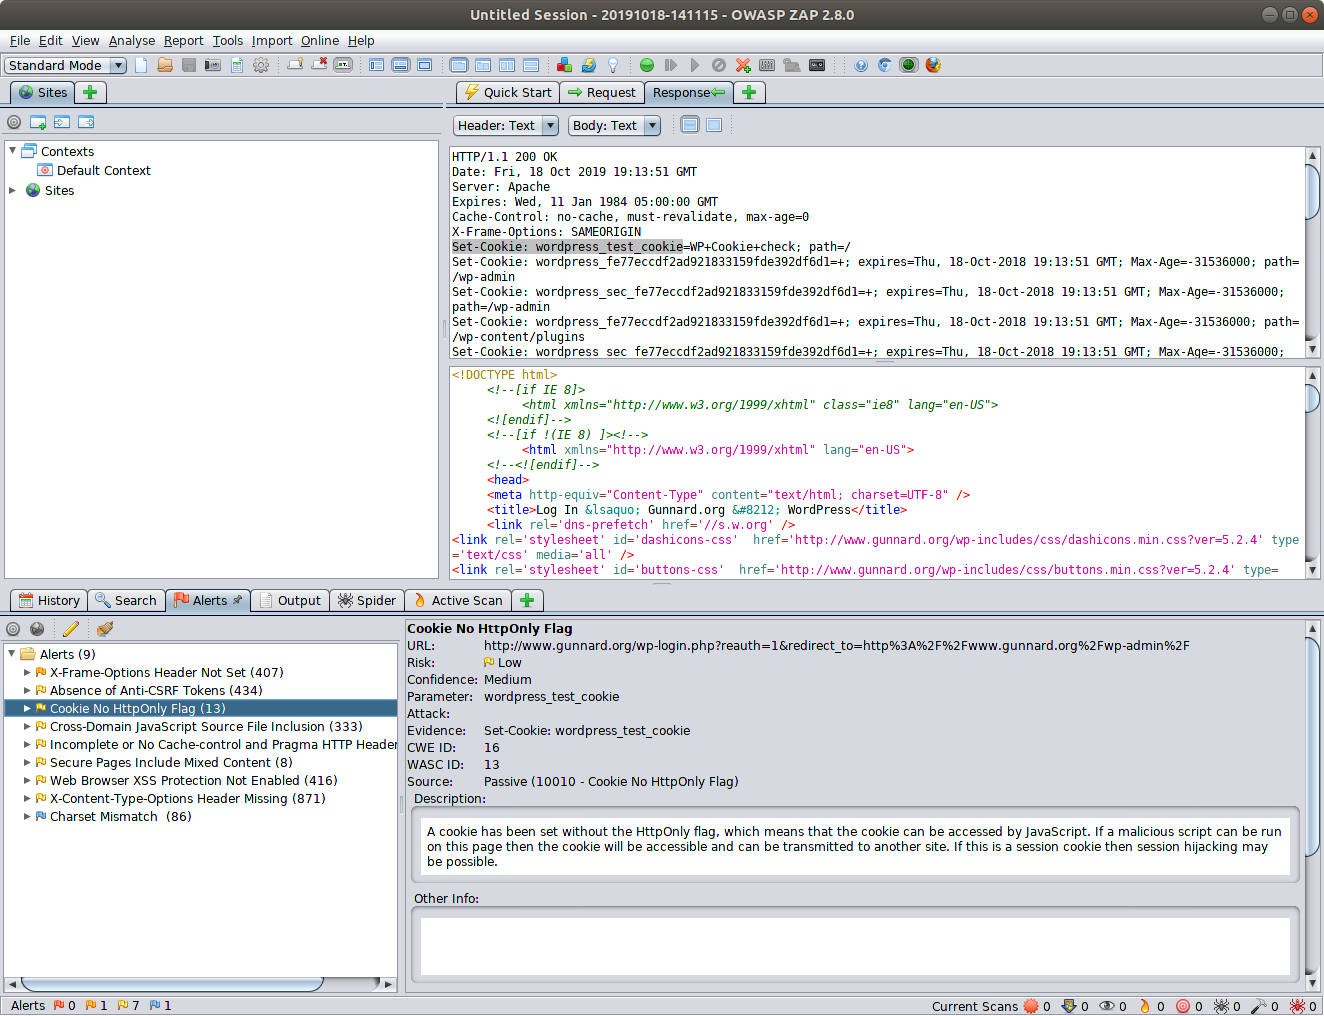Viewport: 1324px width, 1016px height.
Task: Toggle the show tab names and icons button
Action: coord(343,65)
